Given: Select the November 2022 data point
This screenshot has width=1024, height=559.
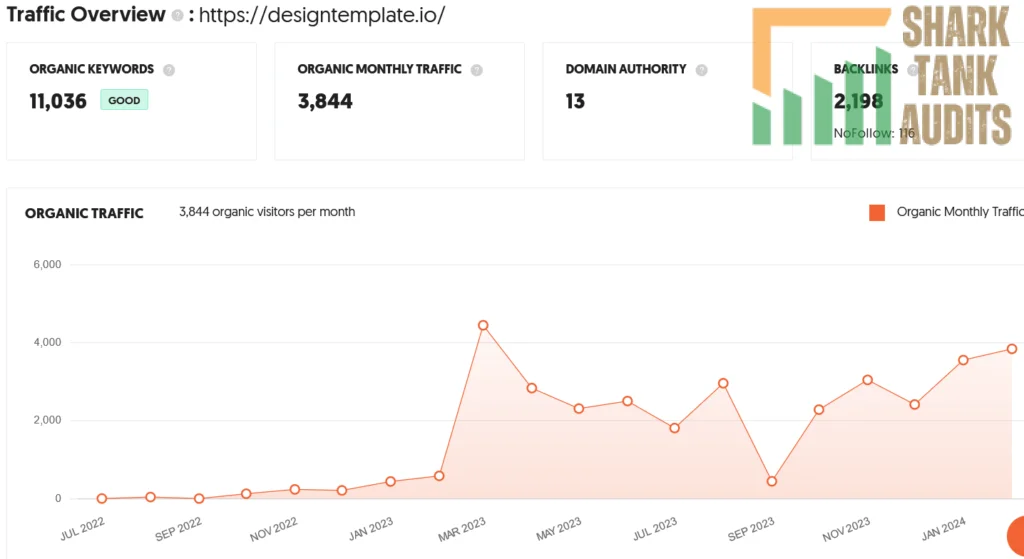Looking at the screenshot, I should 295,489.
